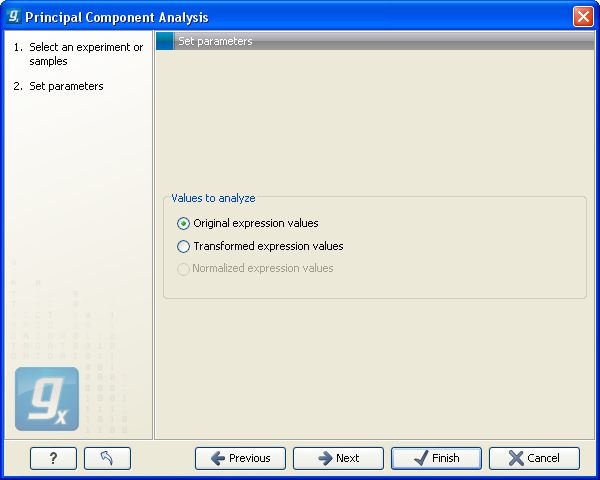
Task: Click the question-mark help button
Action: [53, 458]
